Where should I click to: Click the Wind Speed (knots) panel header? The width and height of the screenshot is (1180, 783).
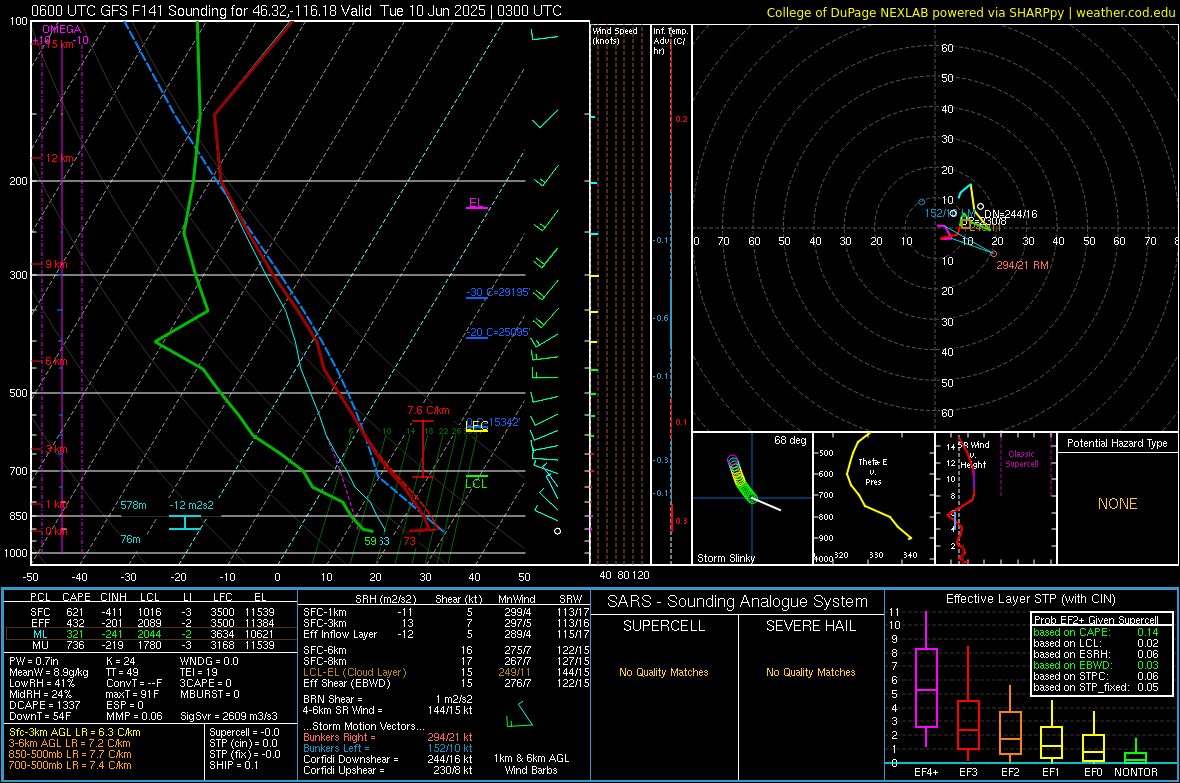(x=614, y=36)
